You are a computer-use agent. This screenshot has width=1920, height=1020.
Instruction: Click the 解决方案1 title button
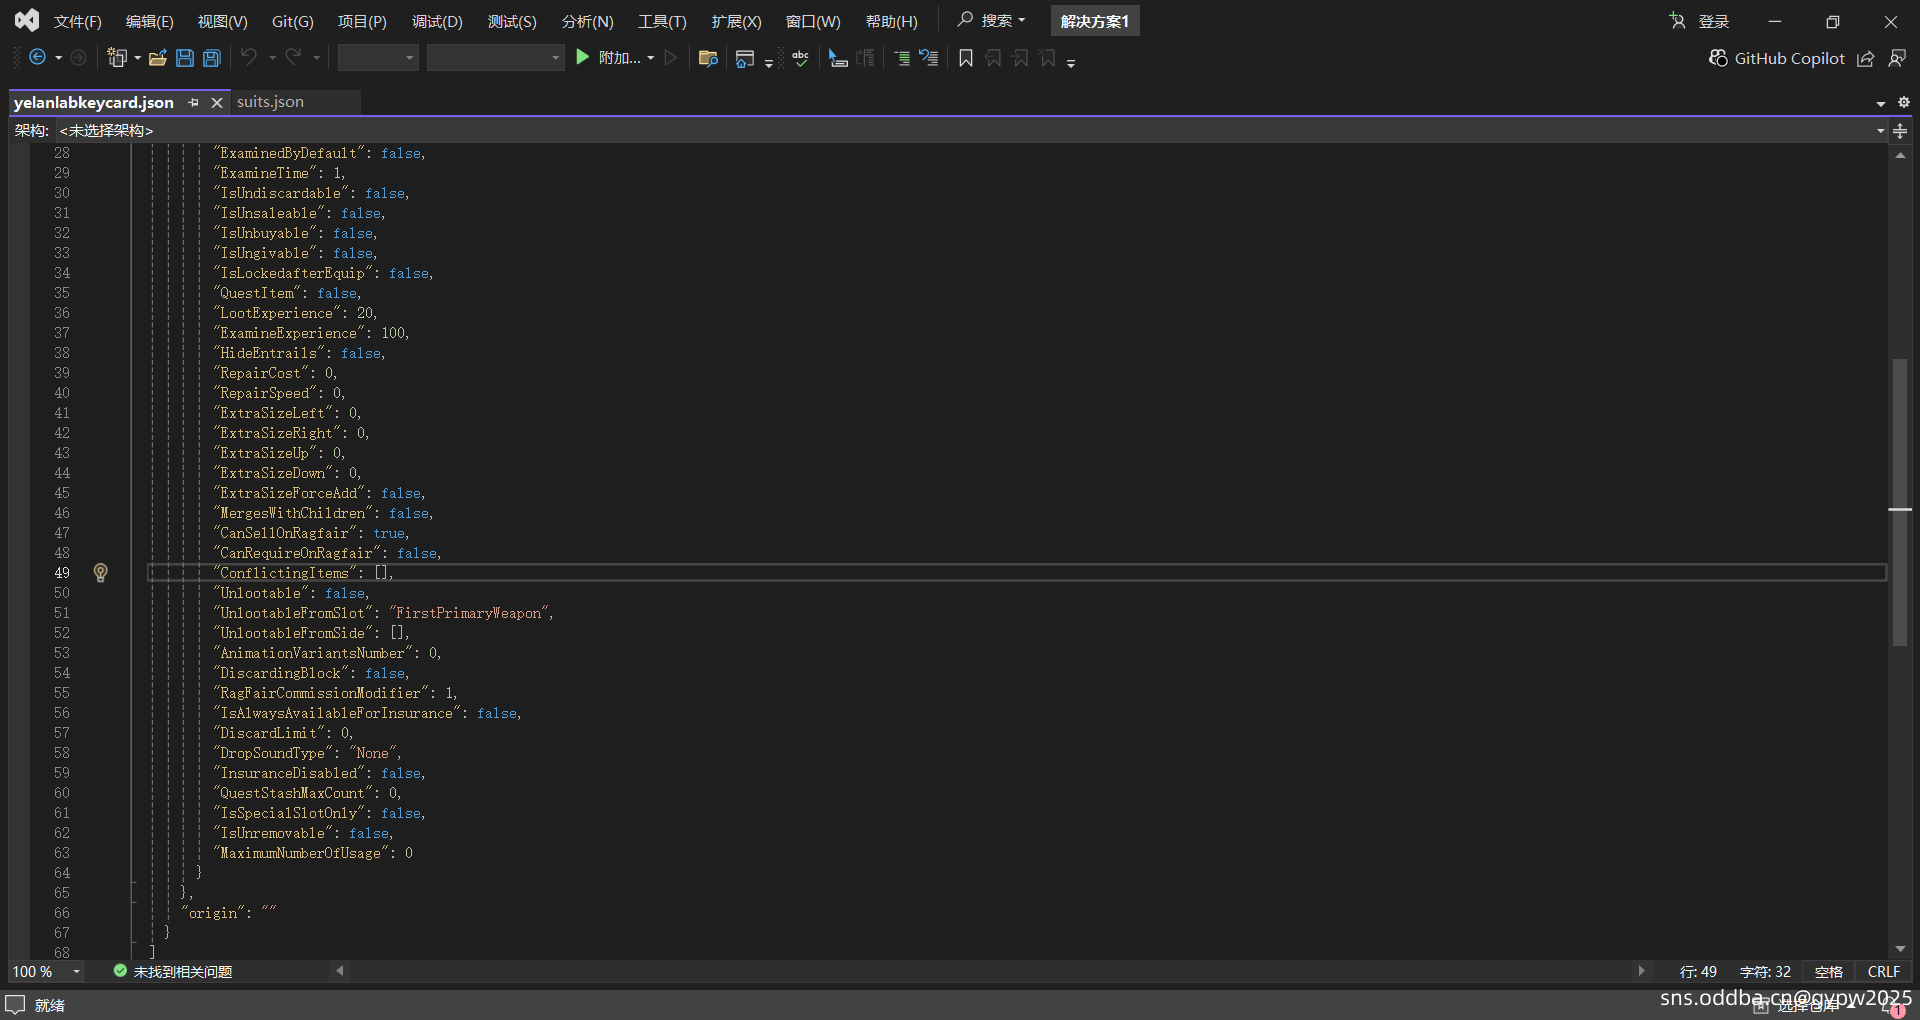1095,21
